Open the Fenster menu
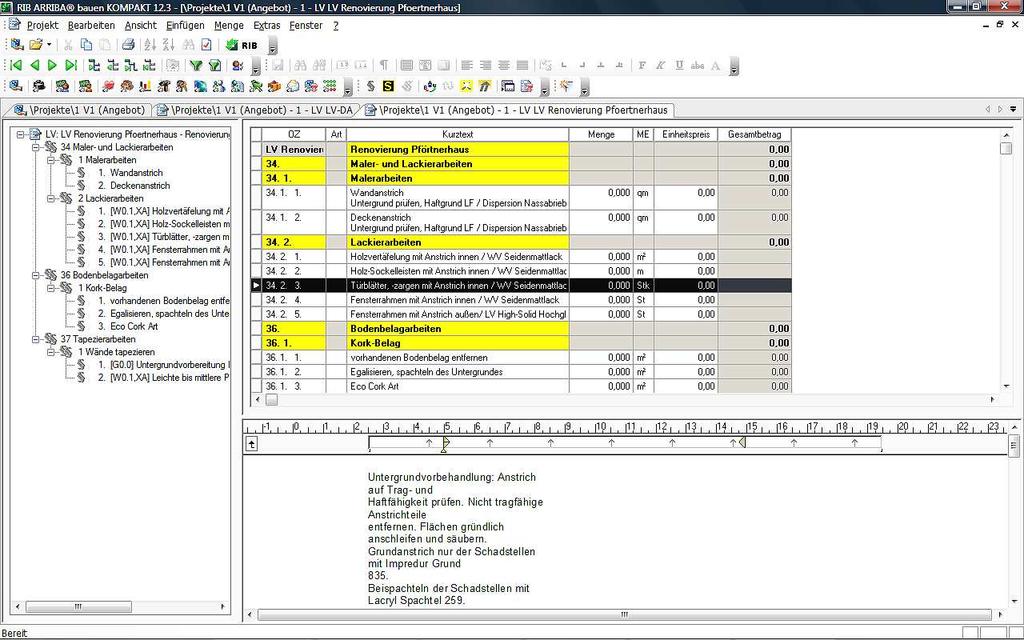 coord(306,25)
